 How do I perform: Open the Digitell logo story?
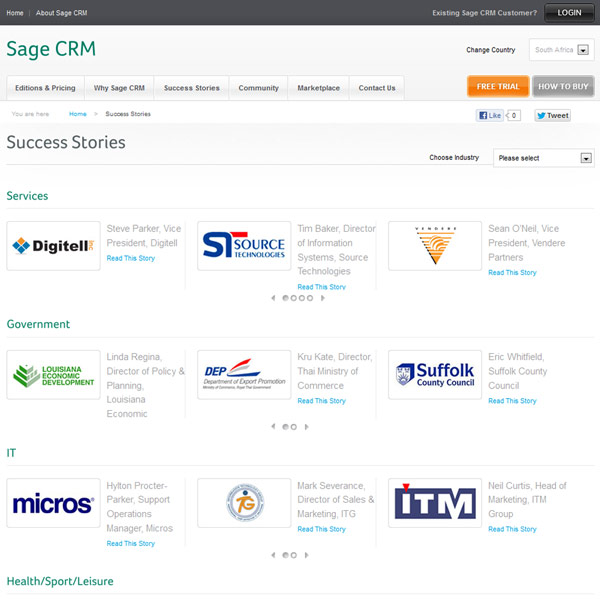[x=53, y=245]
